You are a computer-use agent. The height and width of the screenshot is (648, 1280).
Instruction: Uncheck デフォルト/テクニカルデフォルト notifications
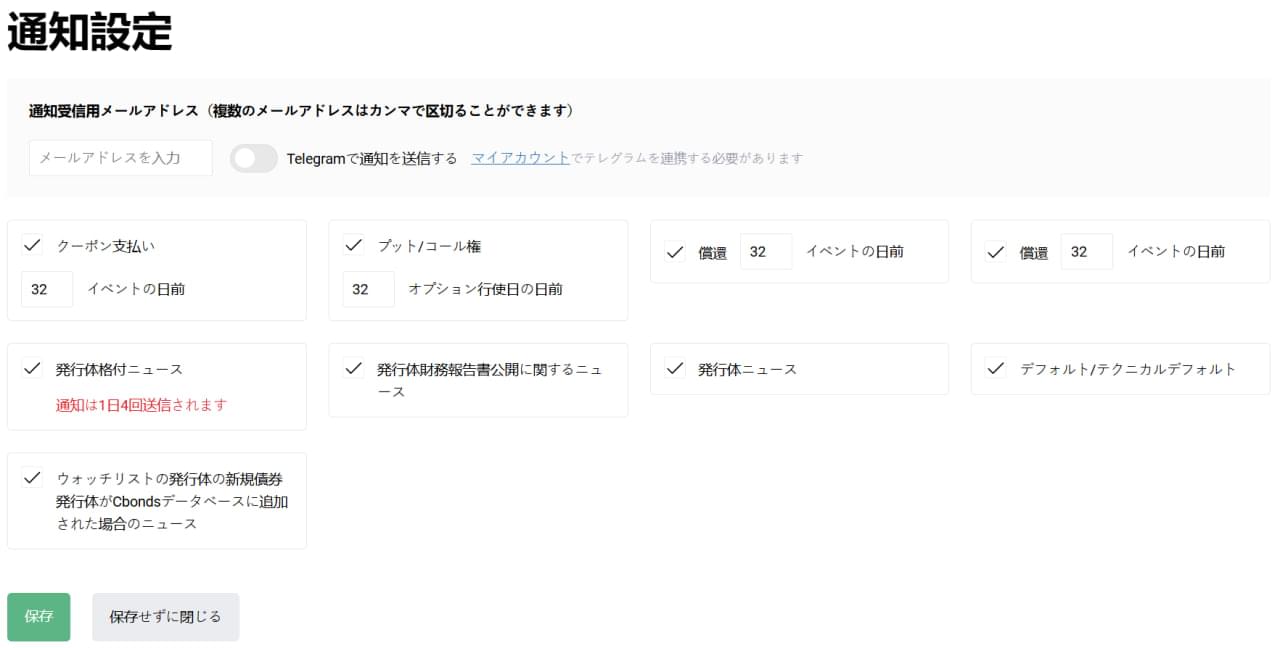point(994,368)
